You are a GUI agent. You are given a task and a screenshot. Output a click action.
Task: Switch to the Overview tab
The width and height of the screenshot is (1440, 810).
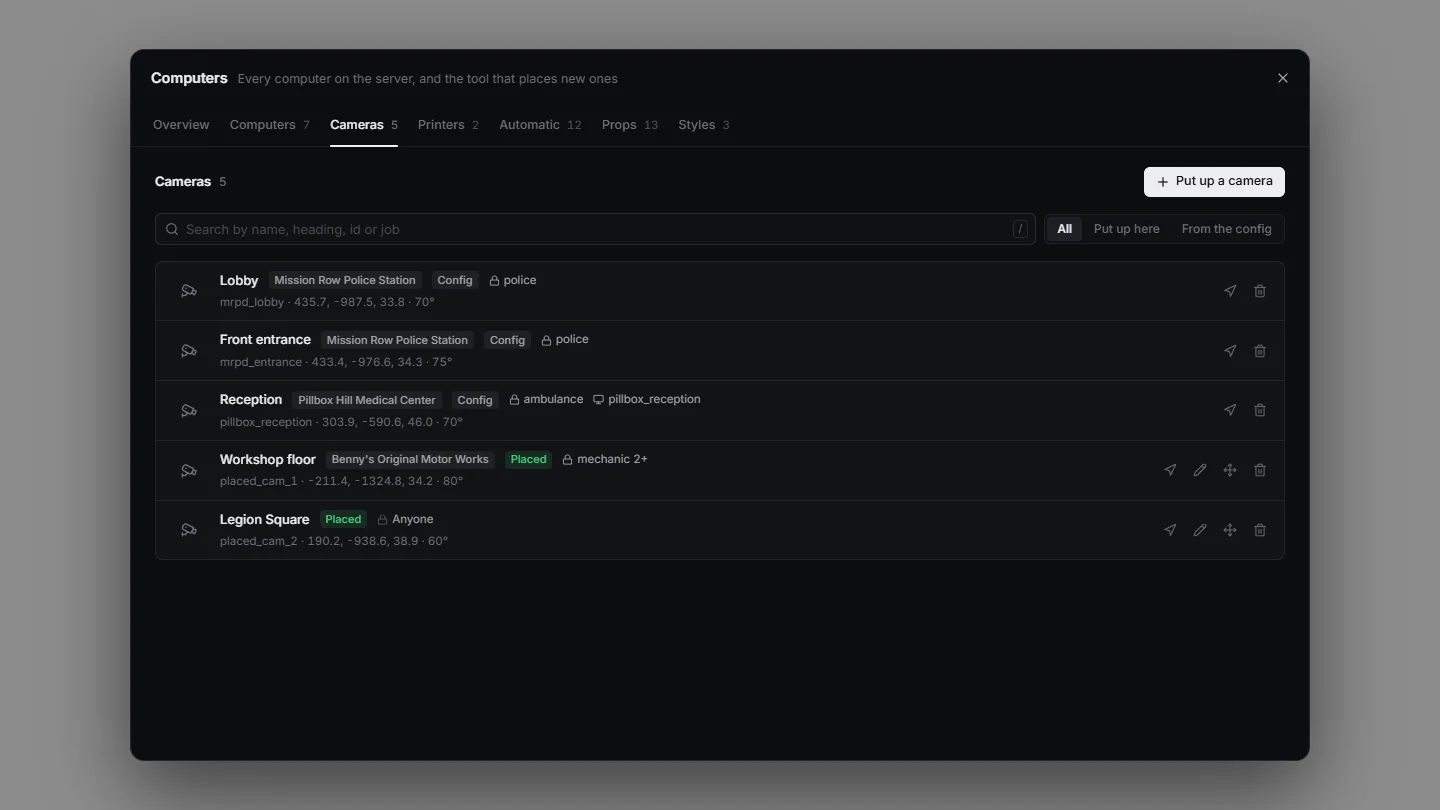181,125
